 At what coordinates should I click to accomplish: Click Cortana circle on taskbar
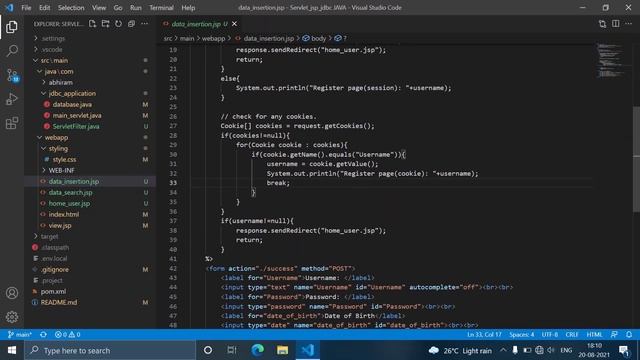208,350
